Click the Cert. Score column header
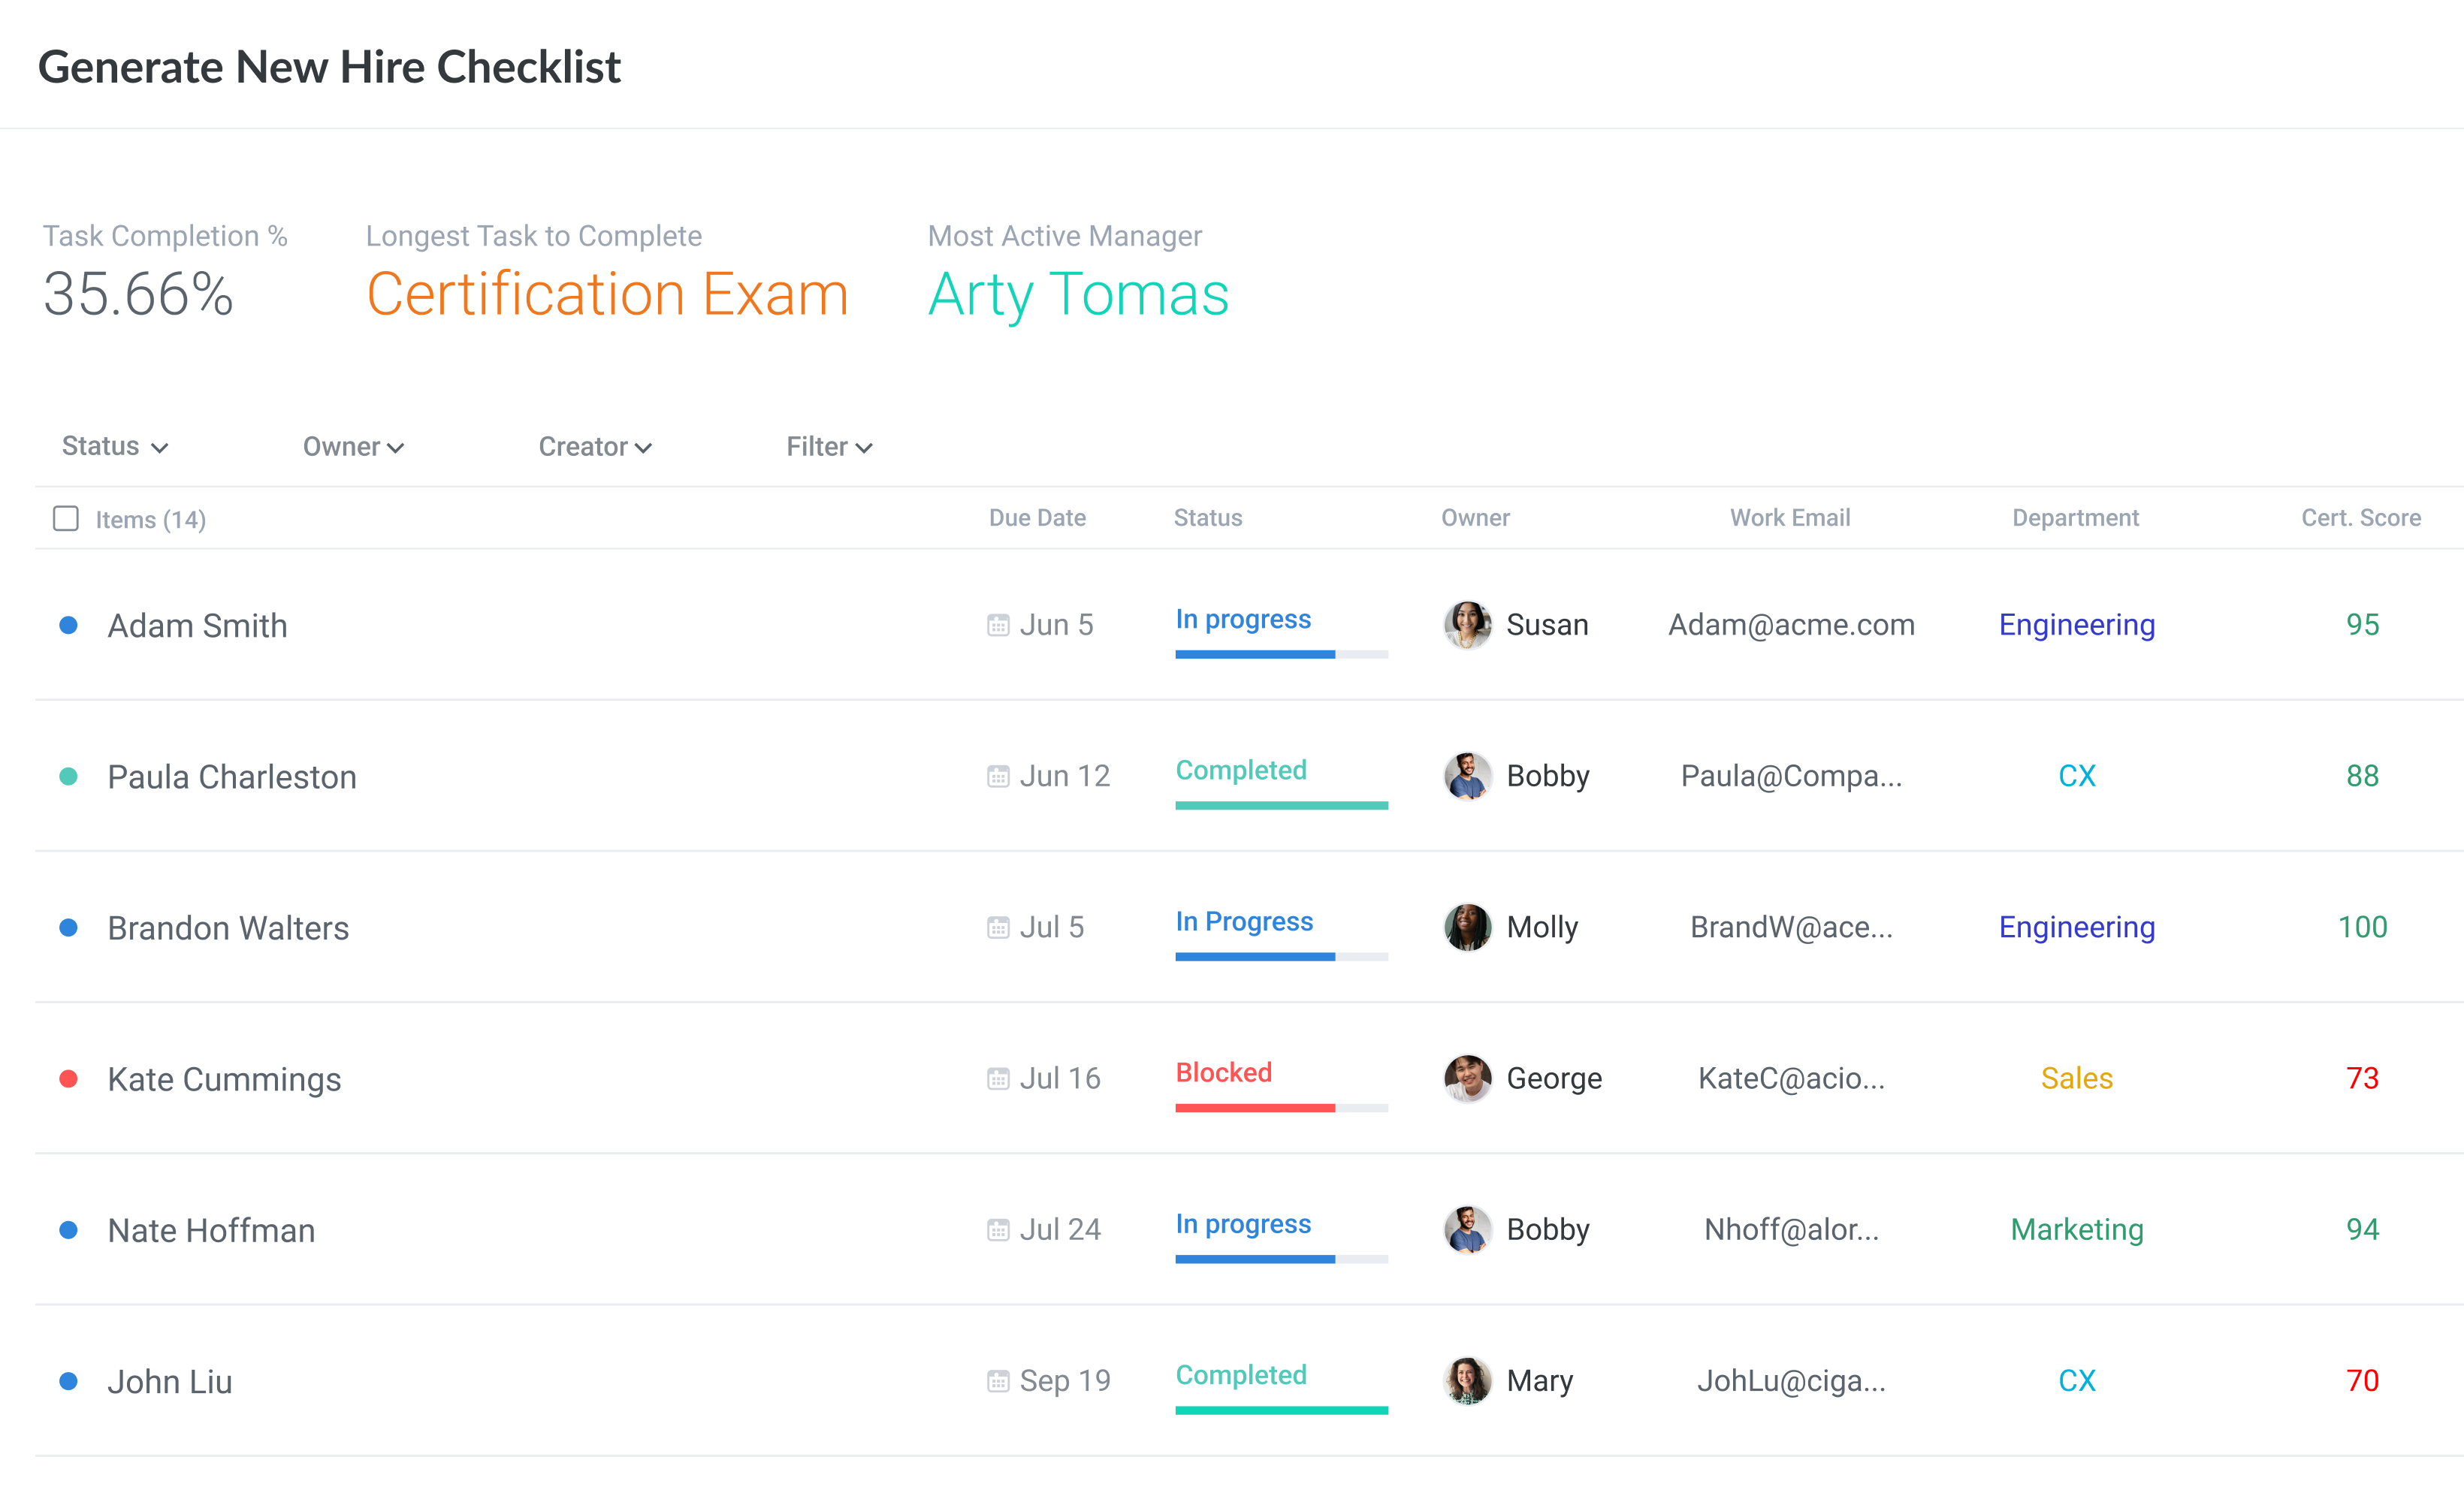This screenshot has height=1502, width=2464. coord(2360,517)
